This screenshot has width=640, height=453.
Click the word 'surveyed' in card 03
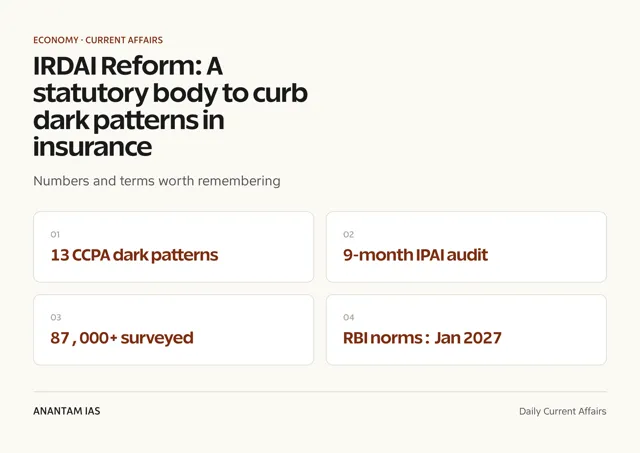click(x=157, y=338)
